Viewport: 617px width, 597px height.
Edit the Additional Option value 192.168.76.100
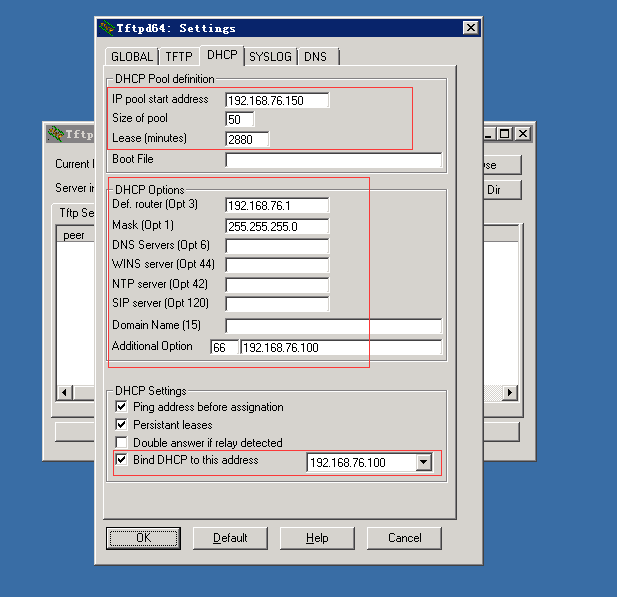[341, 347]
